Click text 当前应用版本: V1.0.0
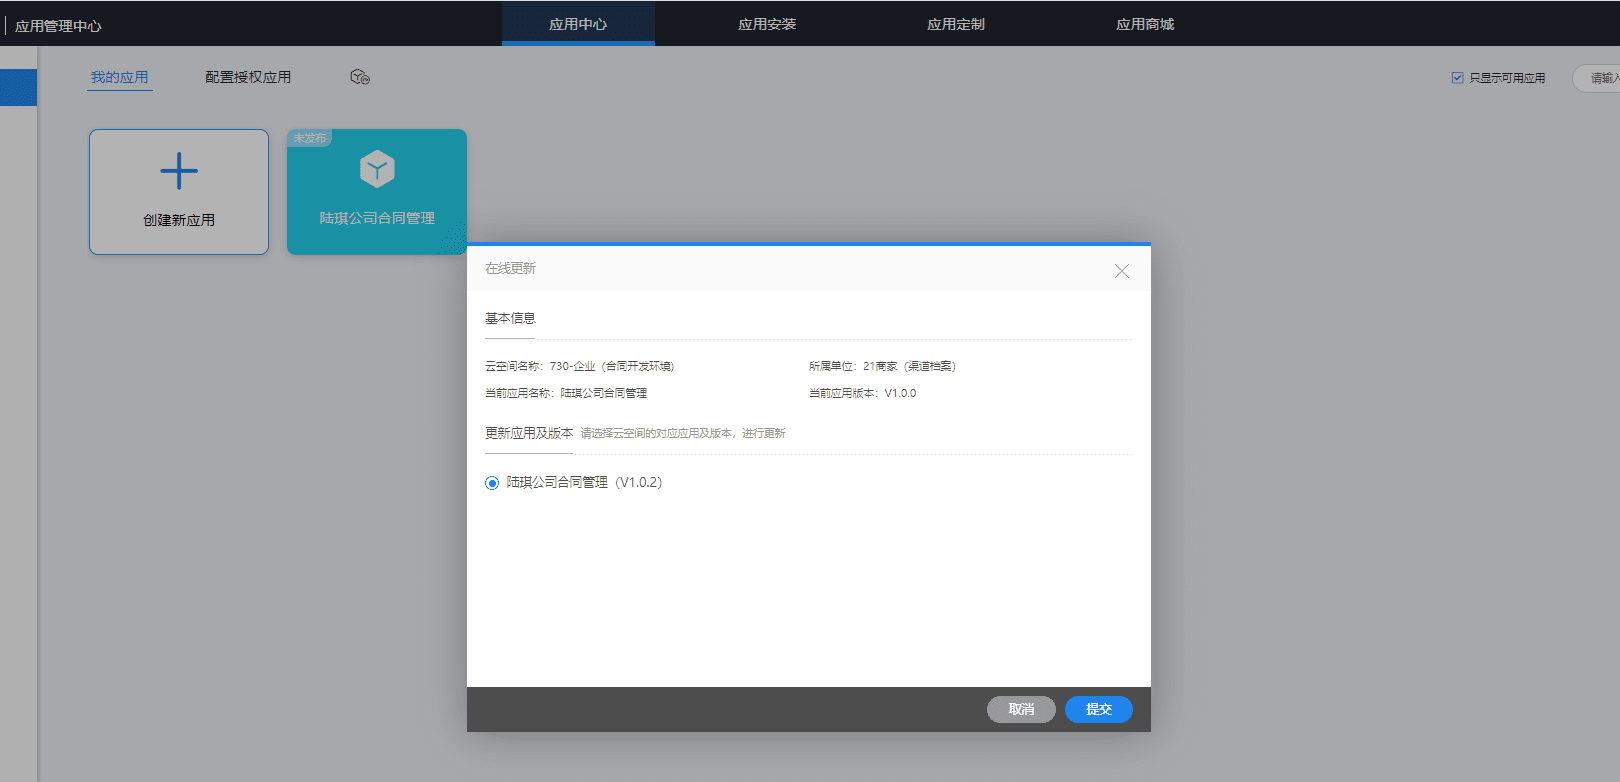Image resolution: width=1620 pixels, height=782 pixels. pyautogui.click(x=862, y=393)
